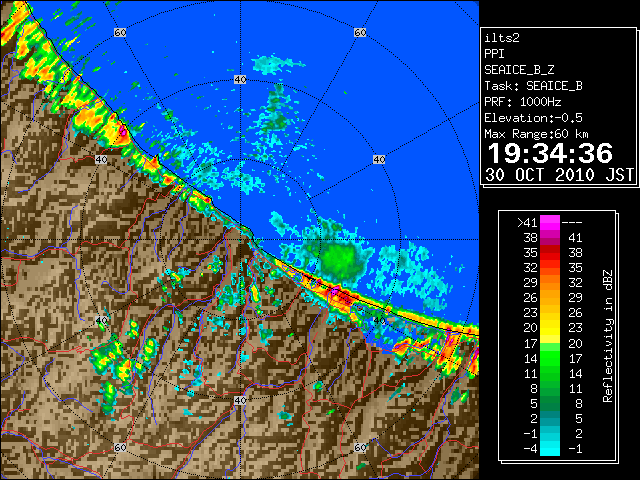Pick the bright green swatch for 14 to 17 dBZ
The image size is (640, 480).
pos(550,358)
